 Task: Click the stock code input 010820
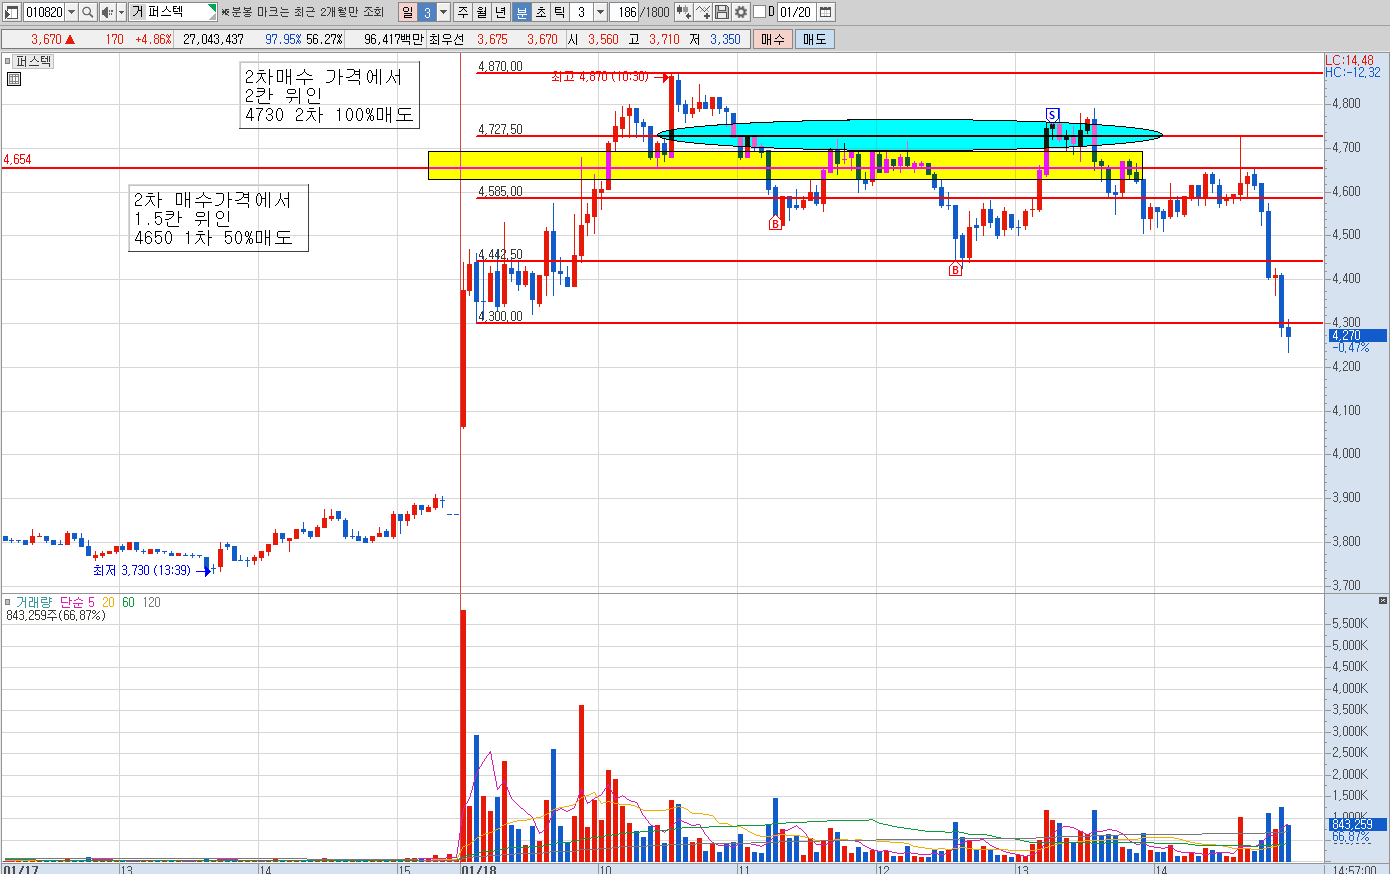pos(44,12)
